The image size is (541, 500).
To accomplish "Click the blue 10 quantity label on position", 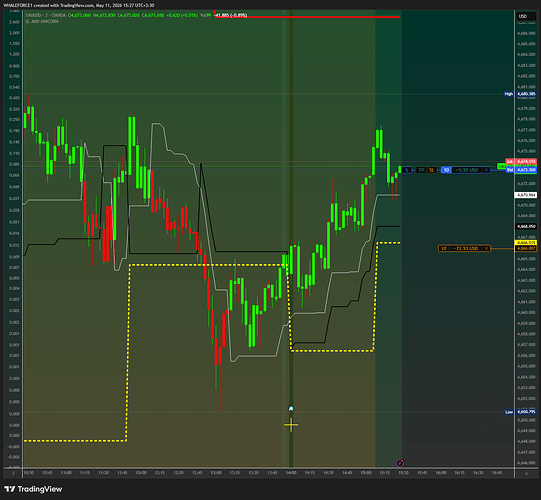I will [446, 170].
